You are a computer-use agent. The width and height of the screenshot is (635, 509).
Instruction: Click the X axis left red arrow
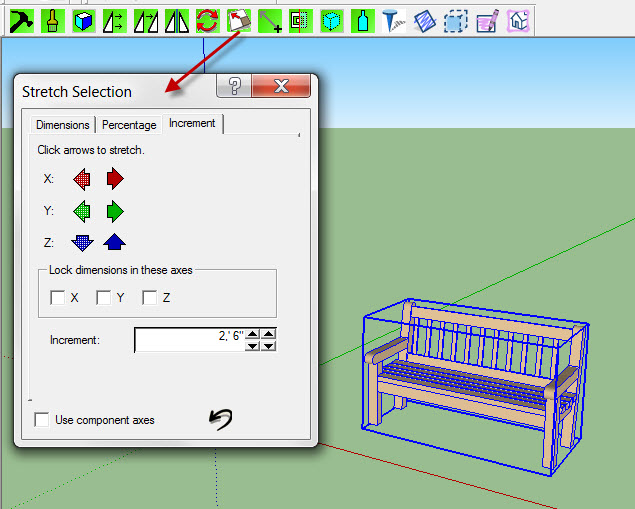click(x=82, y=179)
